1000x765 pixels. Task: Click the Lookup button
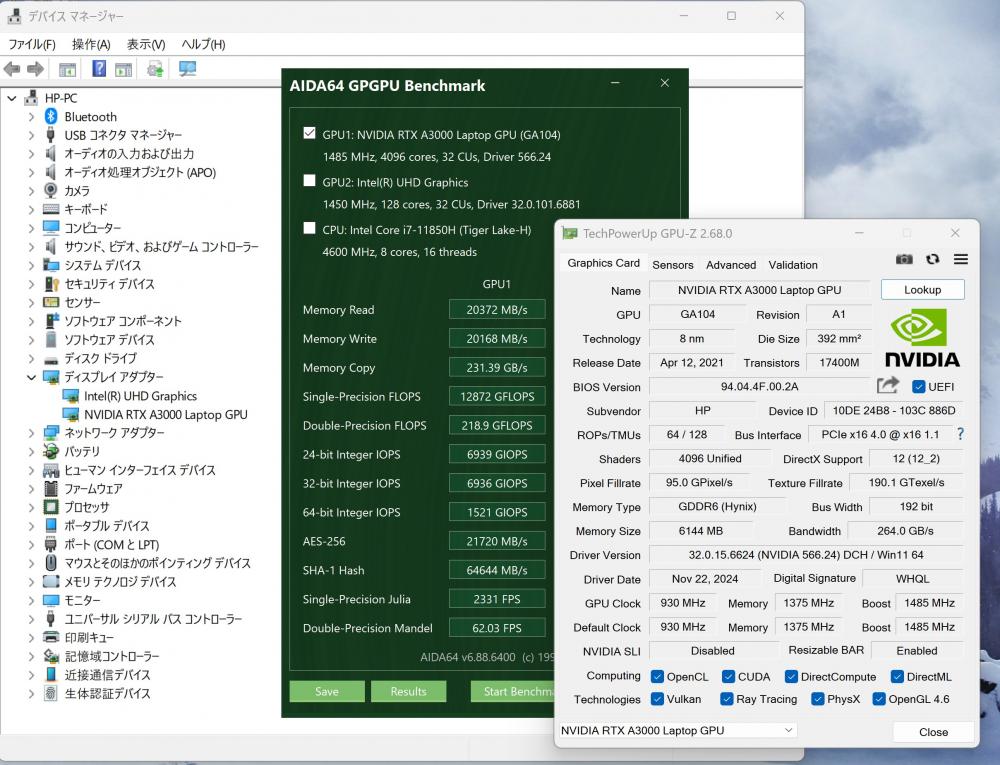922,290
